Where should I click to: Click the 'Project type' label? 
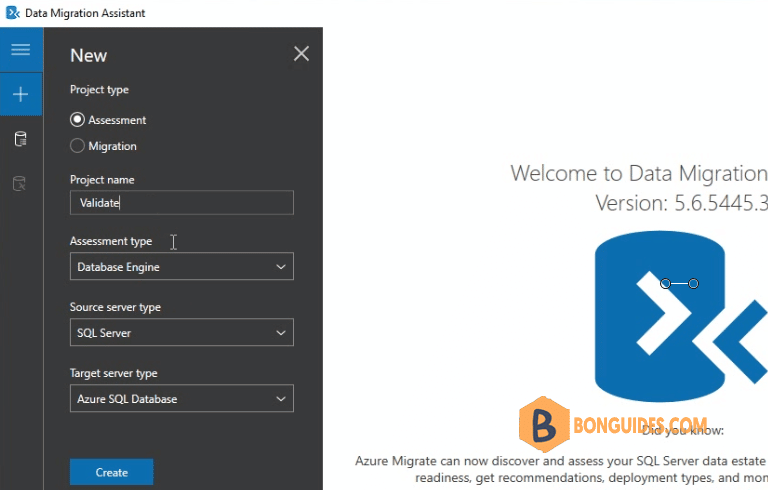pos(99,90)
